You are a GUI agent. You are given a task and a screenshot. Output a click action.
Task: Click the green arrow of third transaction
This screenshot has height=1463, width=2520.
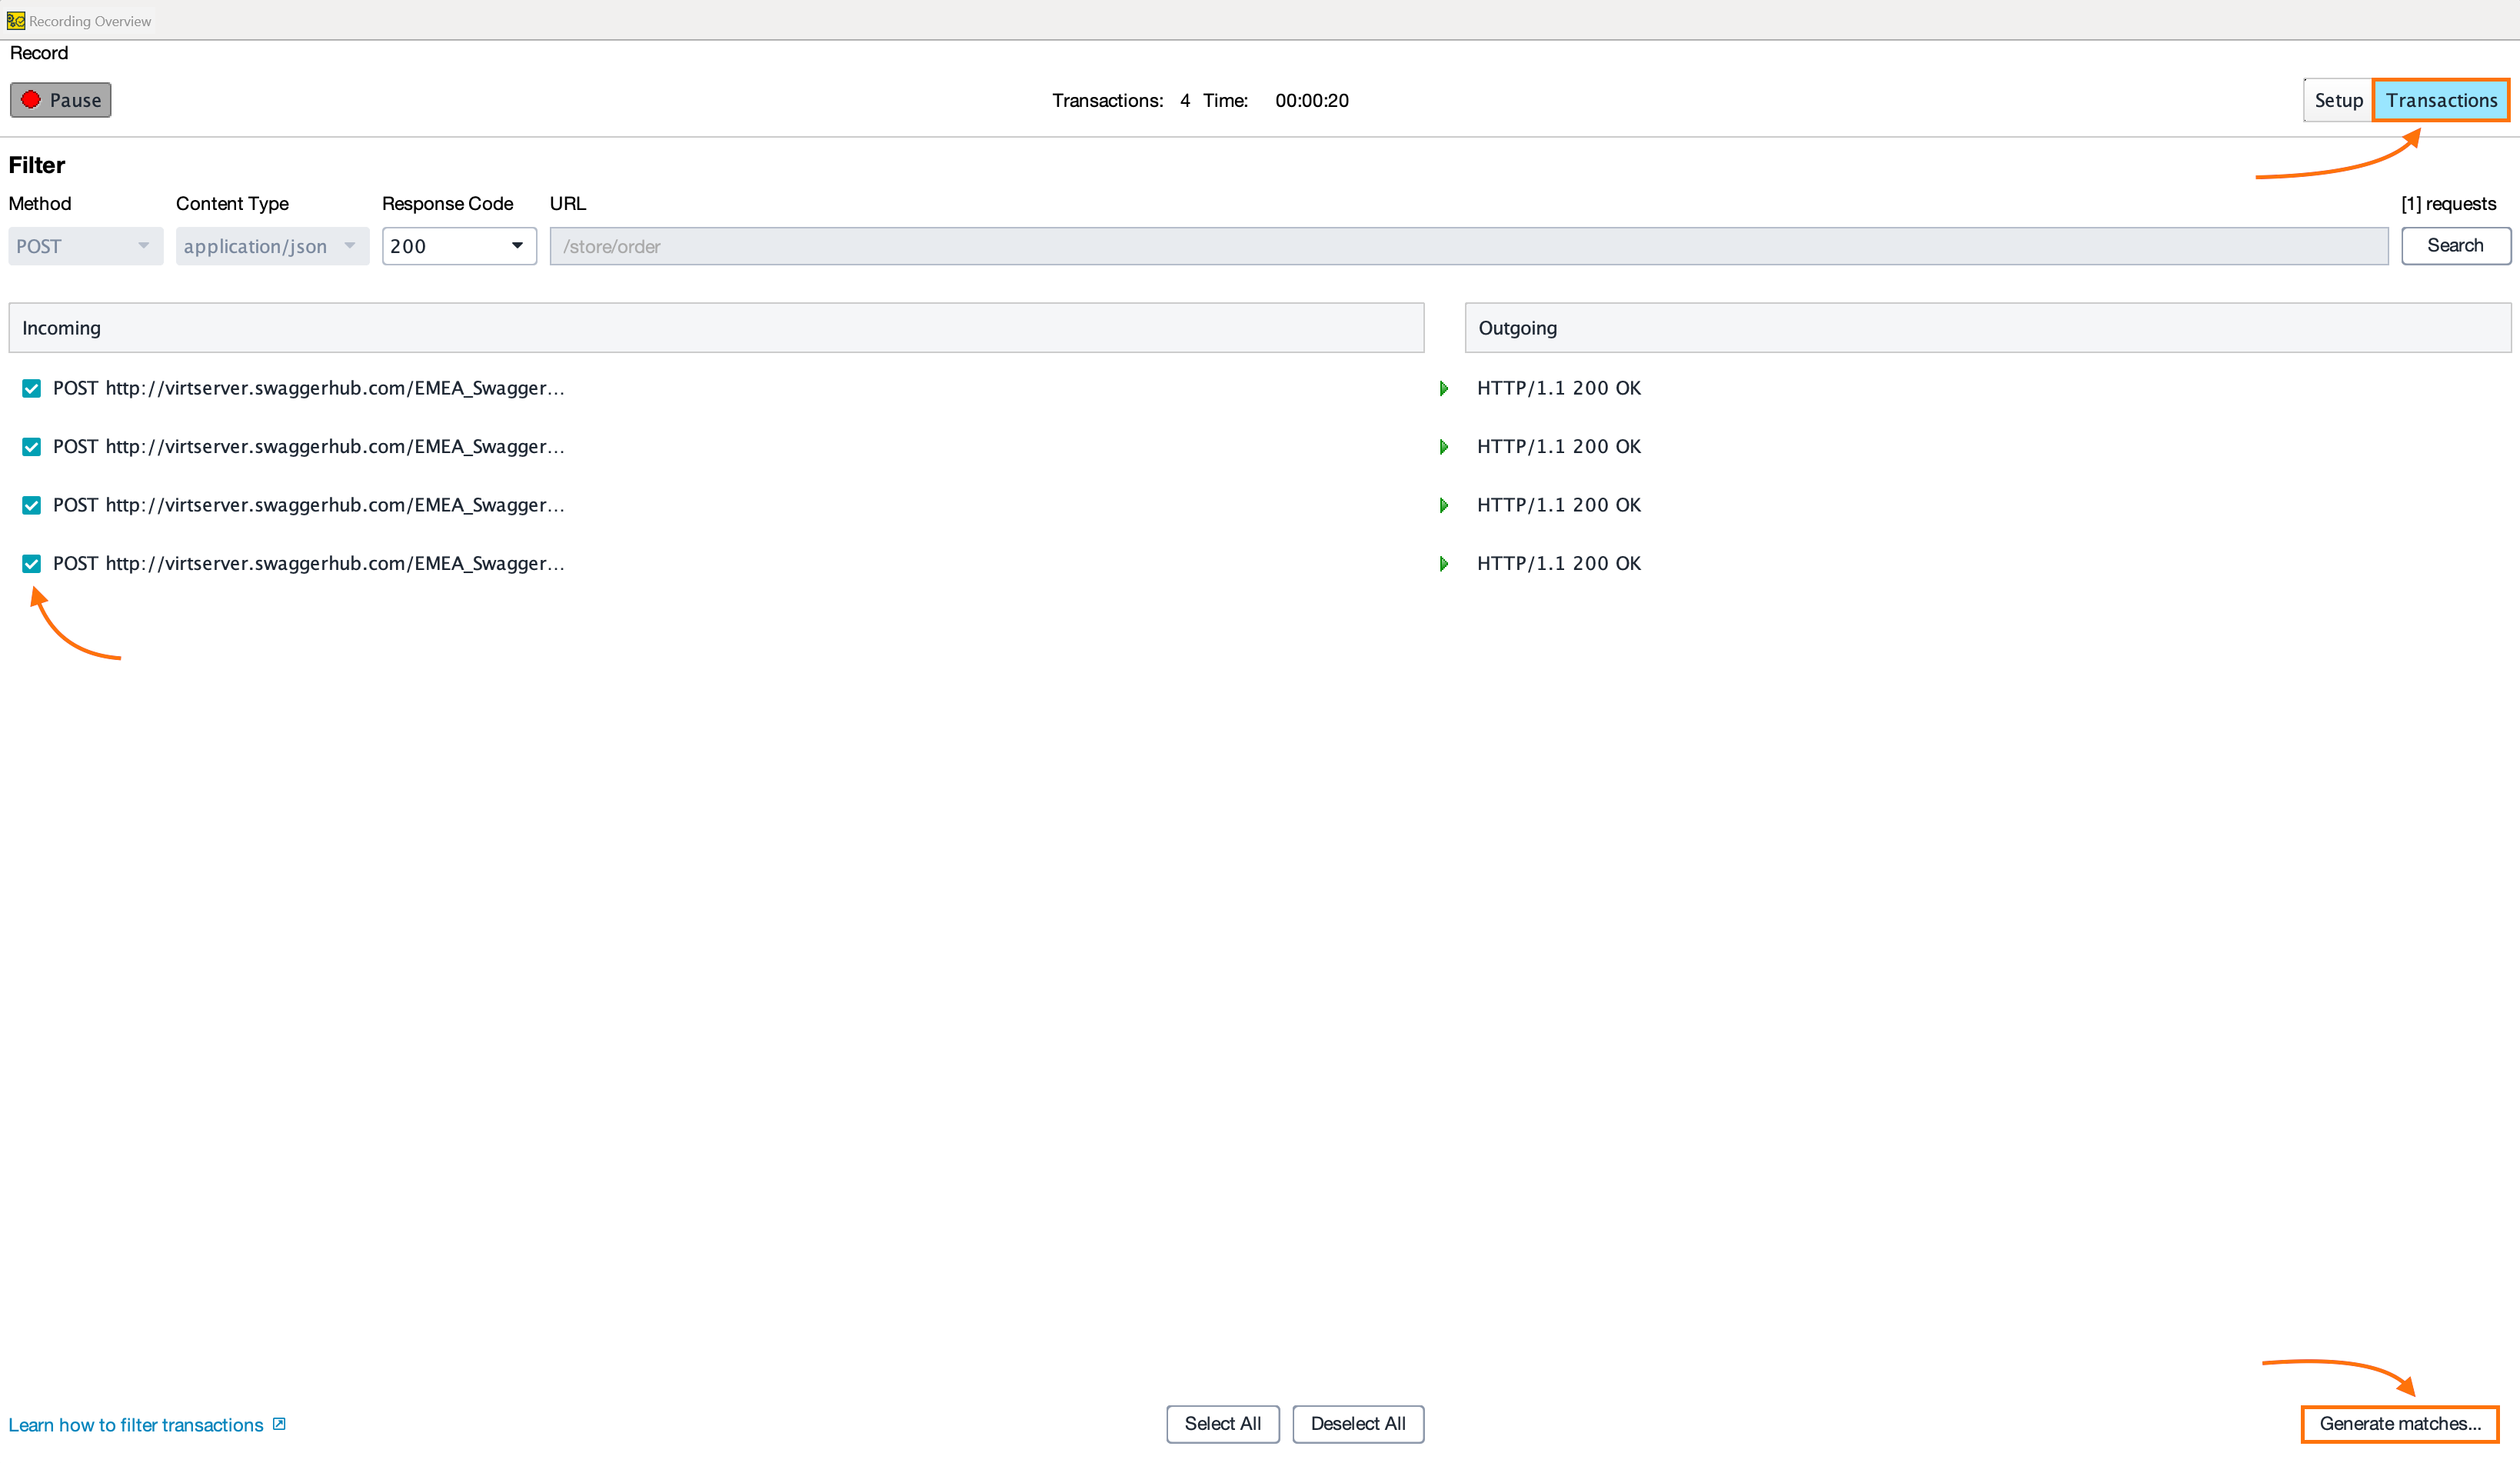click(x=1443, y=505)
